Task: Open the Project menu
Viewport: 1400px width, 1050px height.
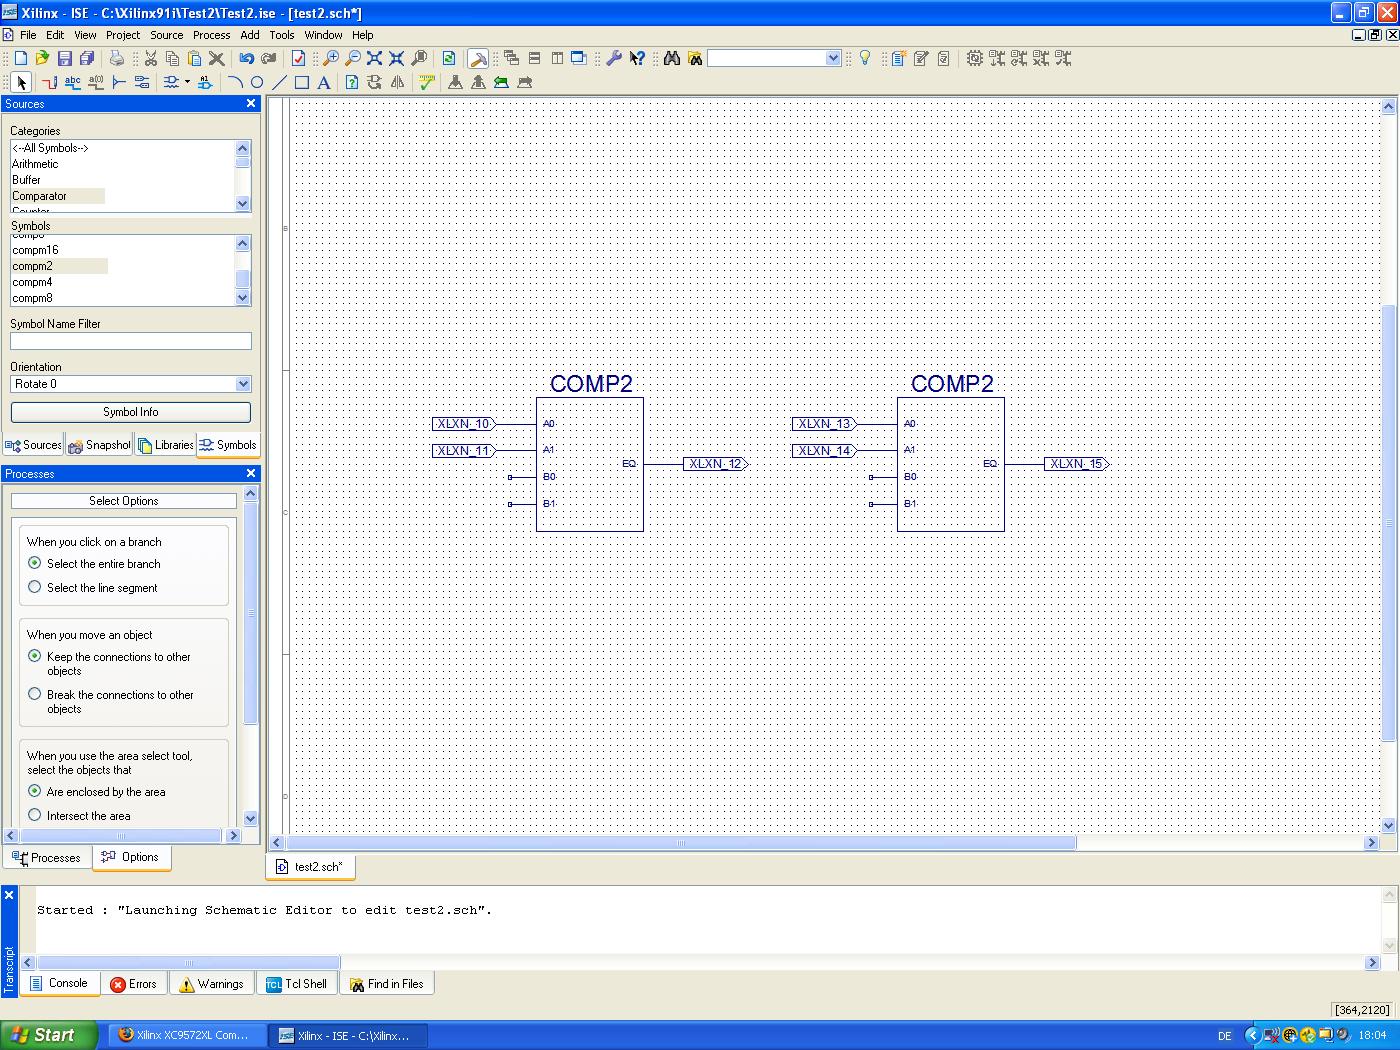Action: 123,35
